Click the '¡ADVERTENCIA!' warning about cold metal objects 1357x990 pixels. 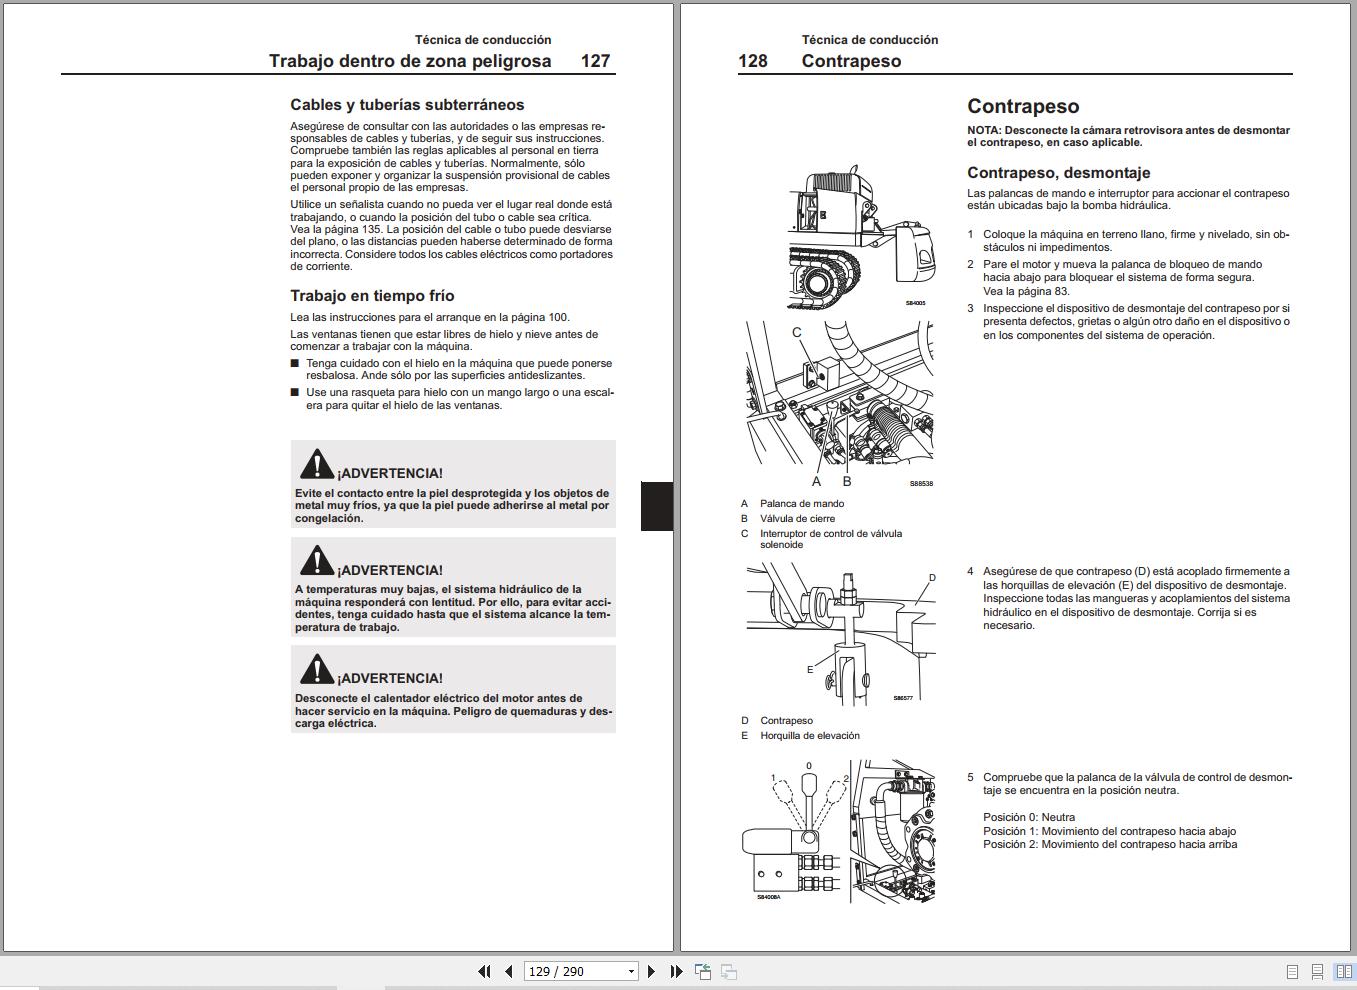point(453,485)
